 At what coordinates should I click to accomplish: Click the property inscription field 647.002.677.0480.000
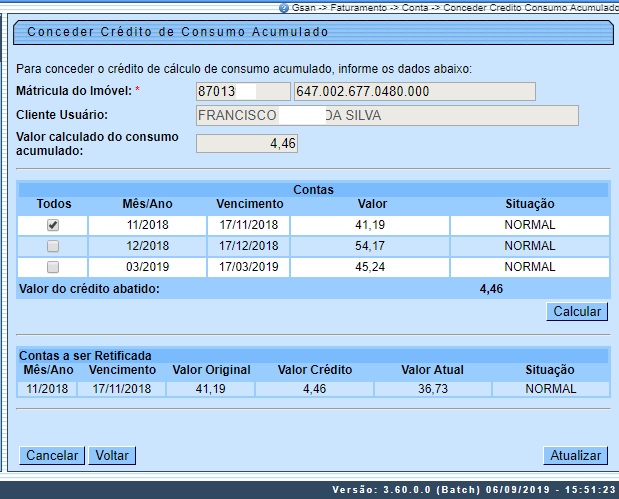pyautogui.click(x=414, y=92)
